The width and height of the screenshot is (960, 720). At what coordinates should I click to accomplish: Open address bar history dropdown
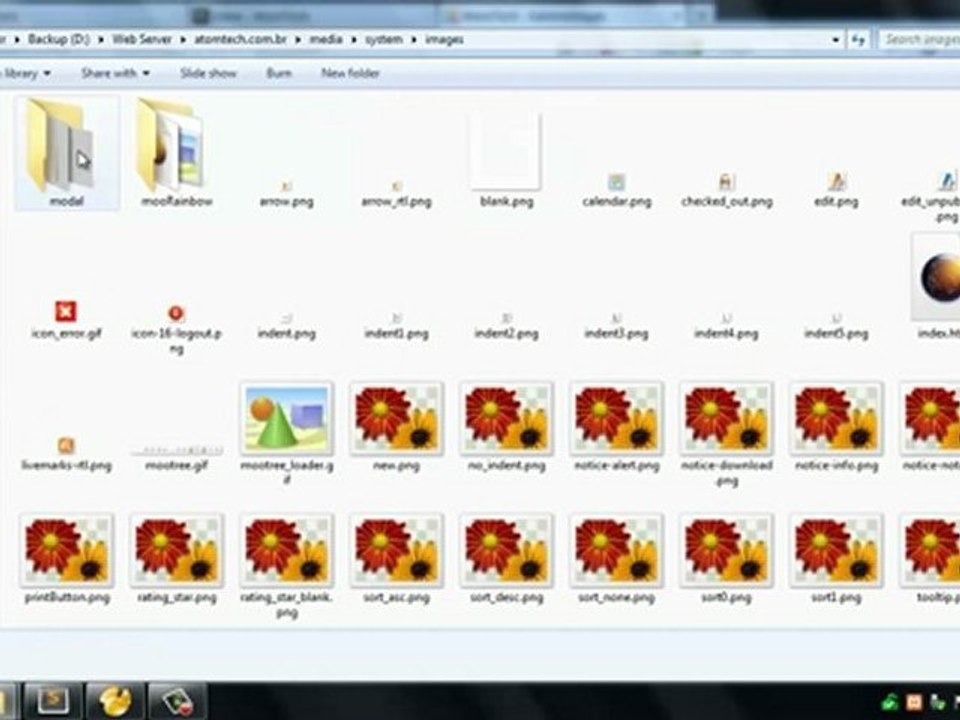(836, 40)
